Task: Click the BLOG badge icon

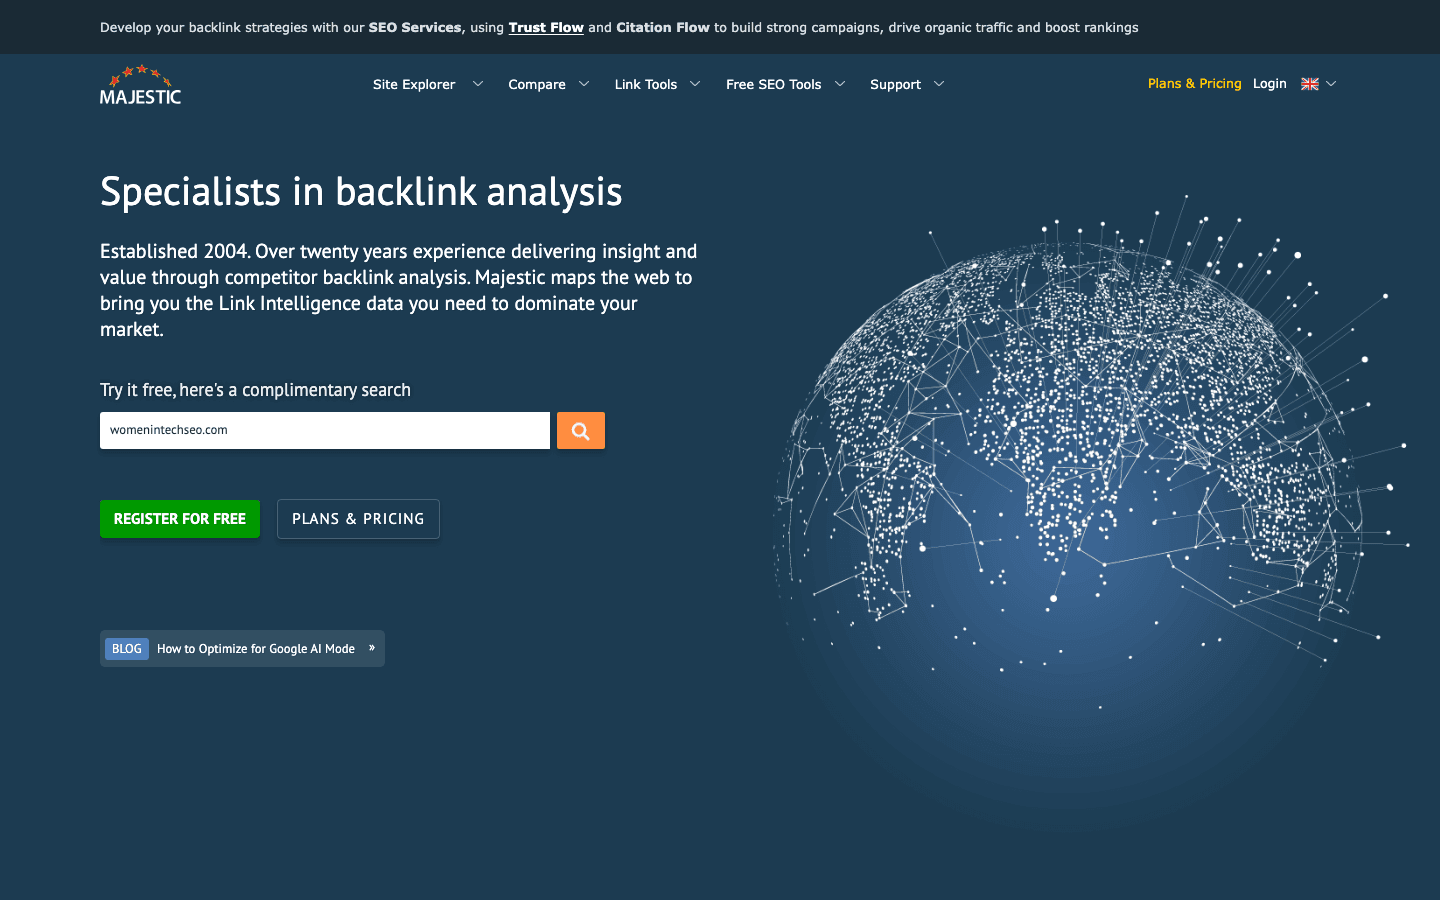Action: 126,648
